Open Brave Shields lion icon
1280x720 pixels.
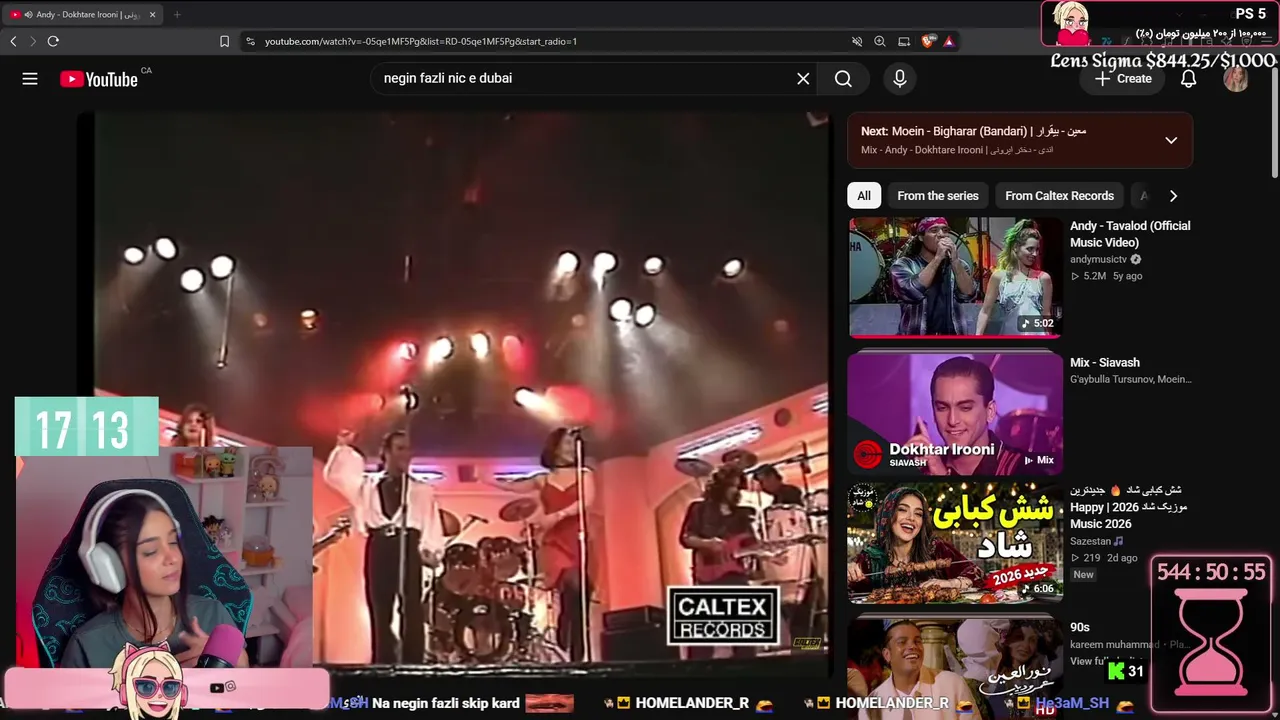click(x=928, y=41)
